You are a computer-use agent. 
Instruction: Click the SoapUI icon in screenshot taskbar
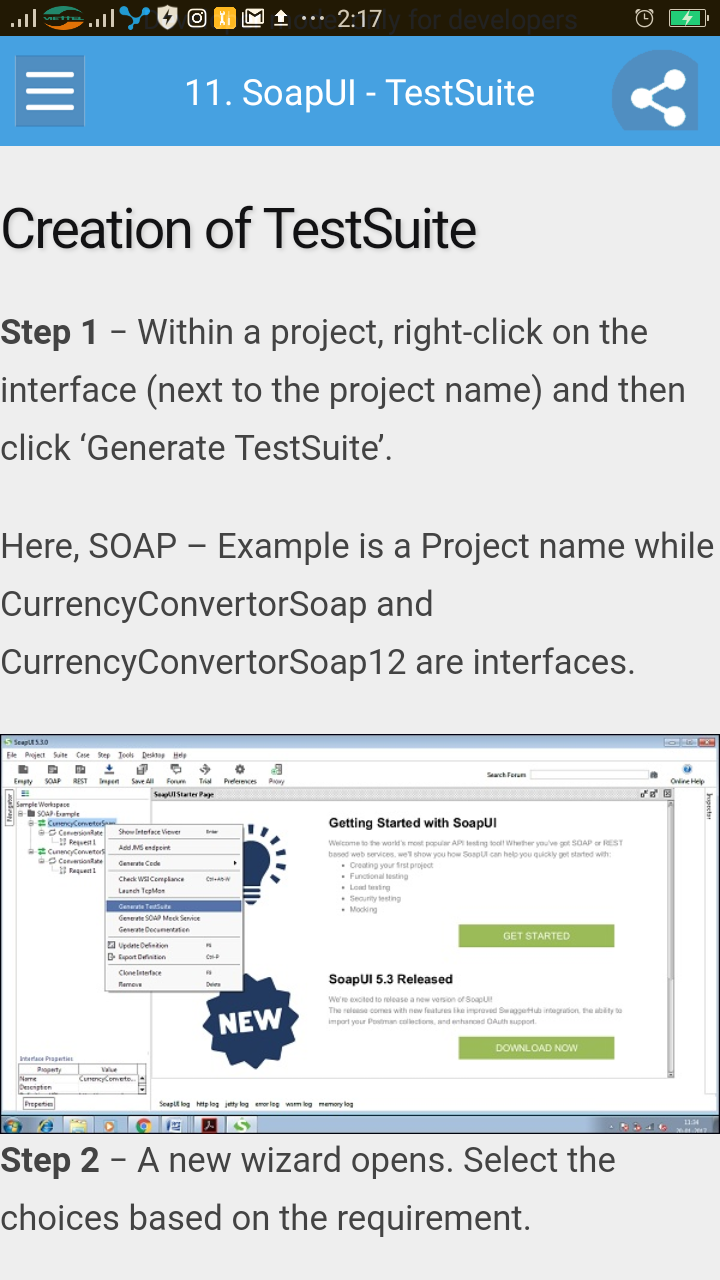tap(242, 1126)
